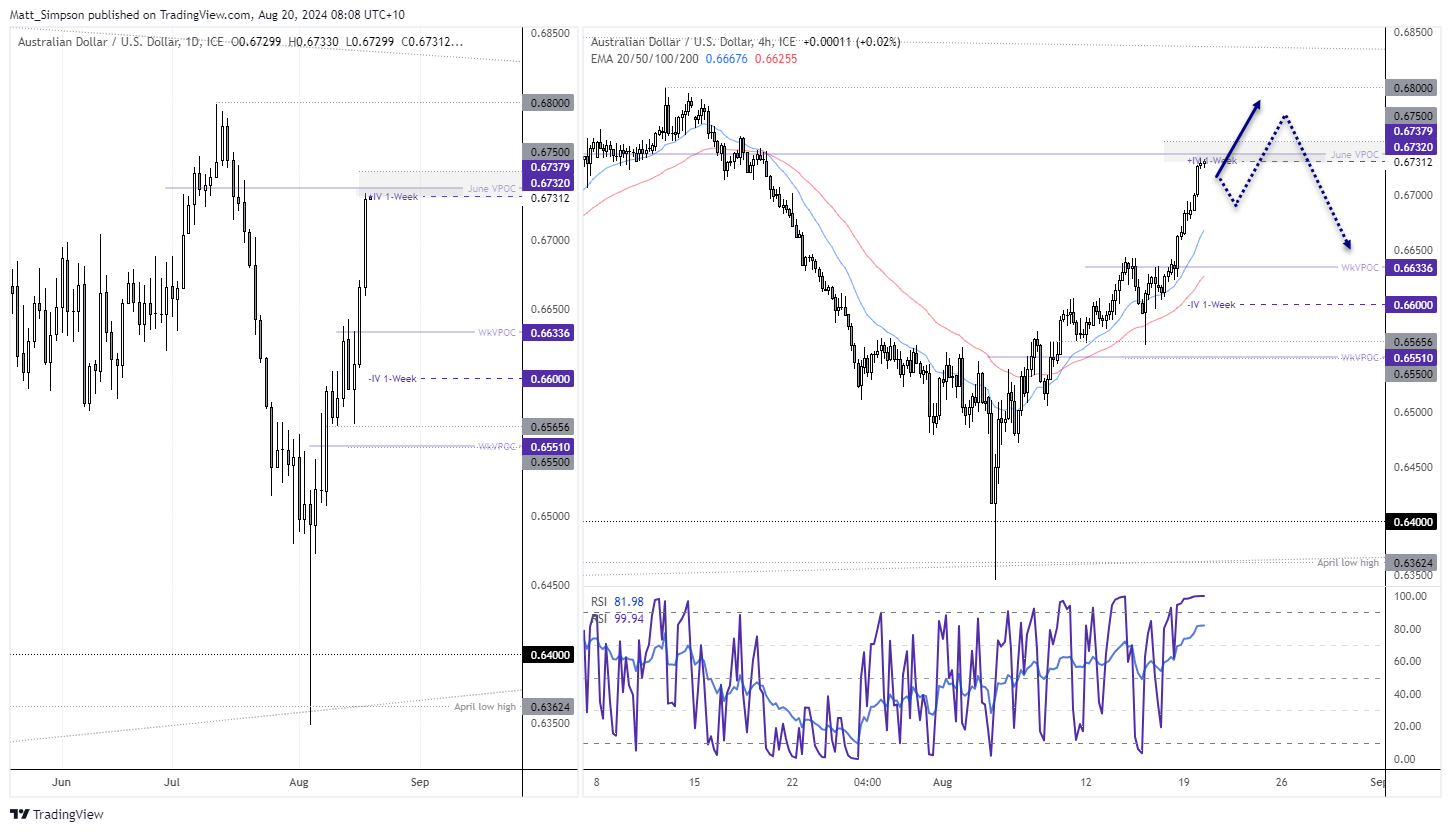This screenshot has width=1451, height=832.
Task: Click the '-IV 1-Week' label on daily chart
Action: point(392,379)
